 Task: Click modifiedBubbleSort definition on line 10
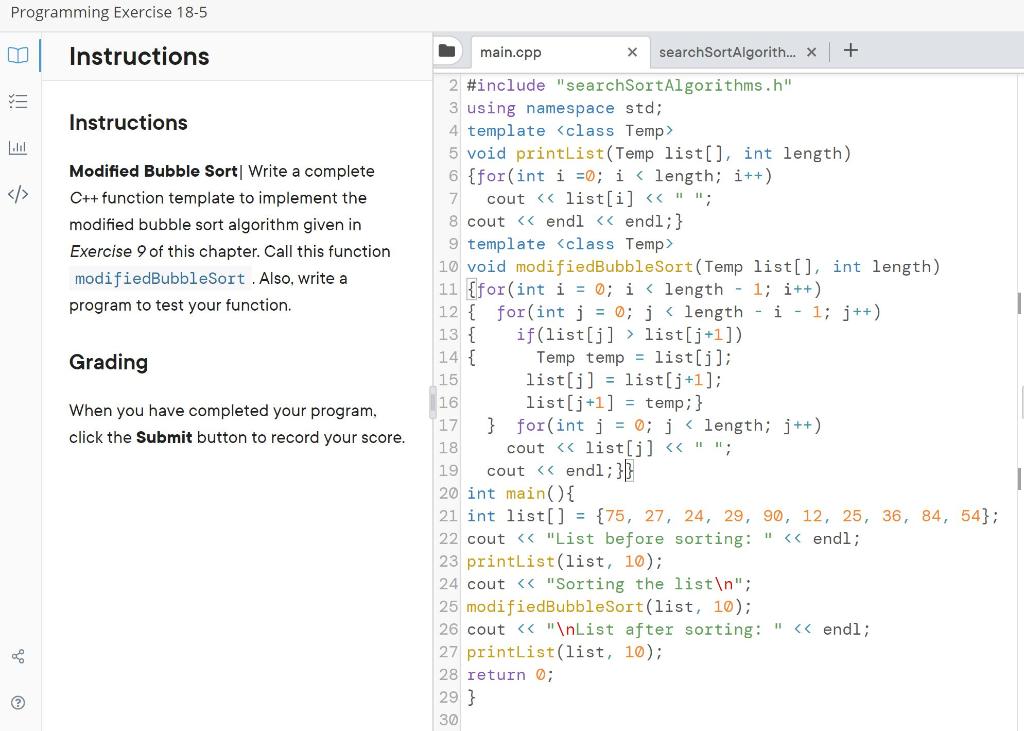605,267
